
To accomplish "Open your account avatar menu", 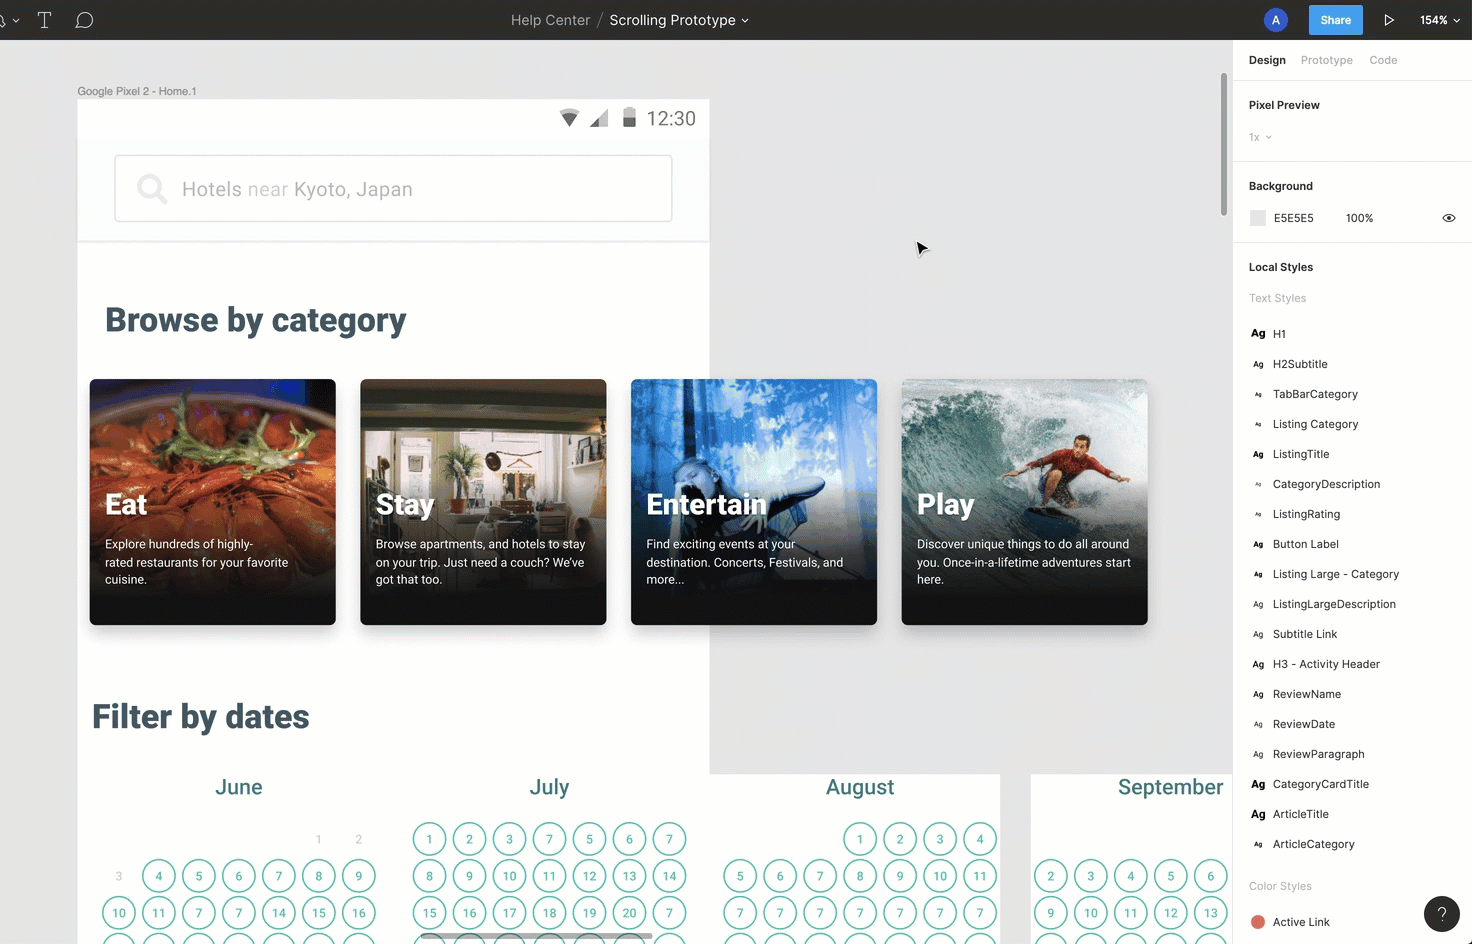I will coord(1275,19).
